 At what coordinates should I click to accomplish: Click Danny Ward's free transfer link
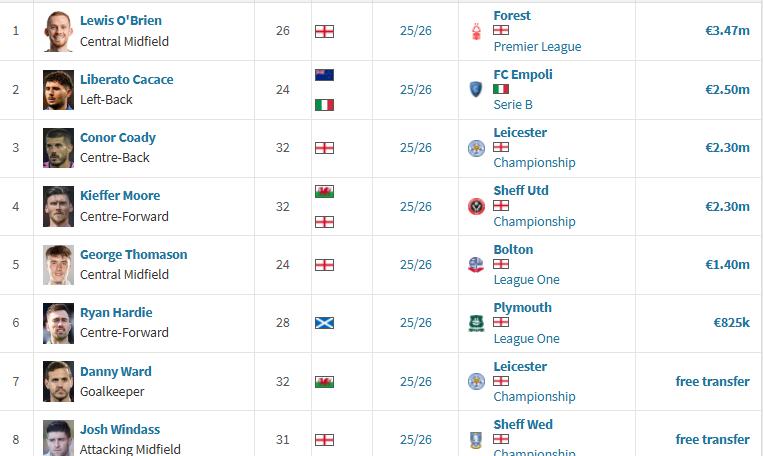712,382
